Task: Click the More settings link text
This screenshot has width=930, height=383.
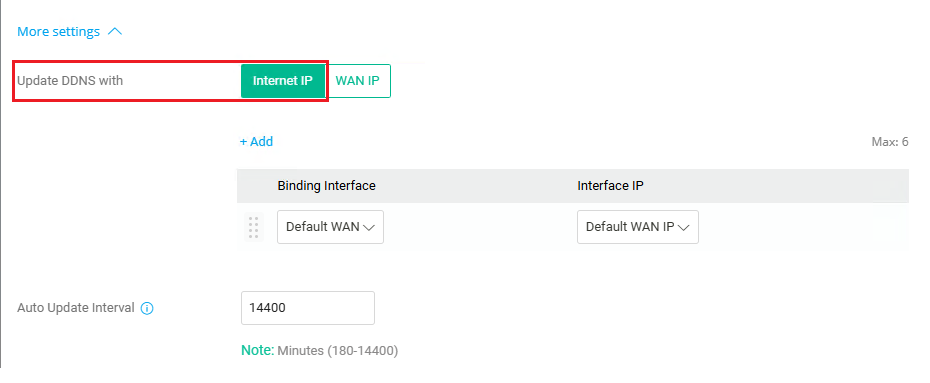Action: click(58, 31)
